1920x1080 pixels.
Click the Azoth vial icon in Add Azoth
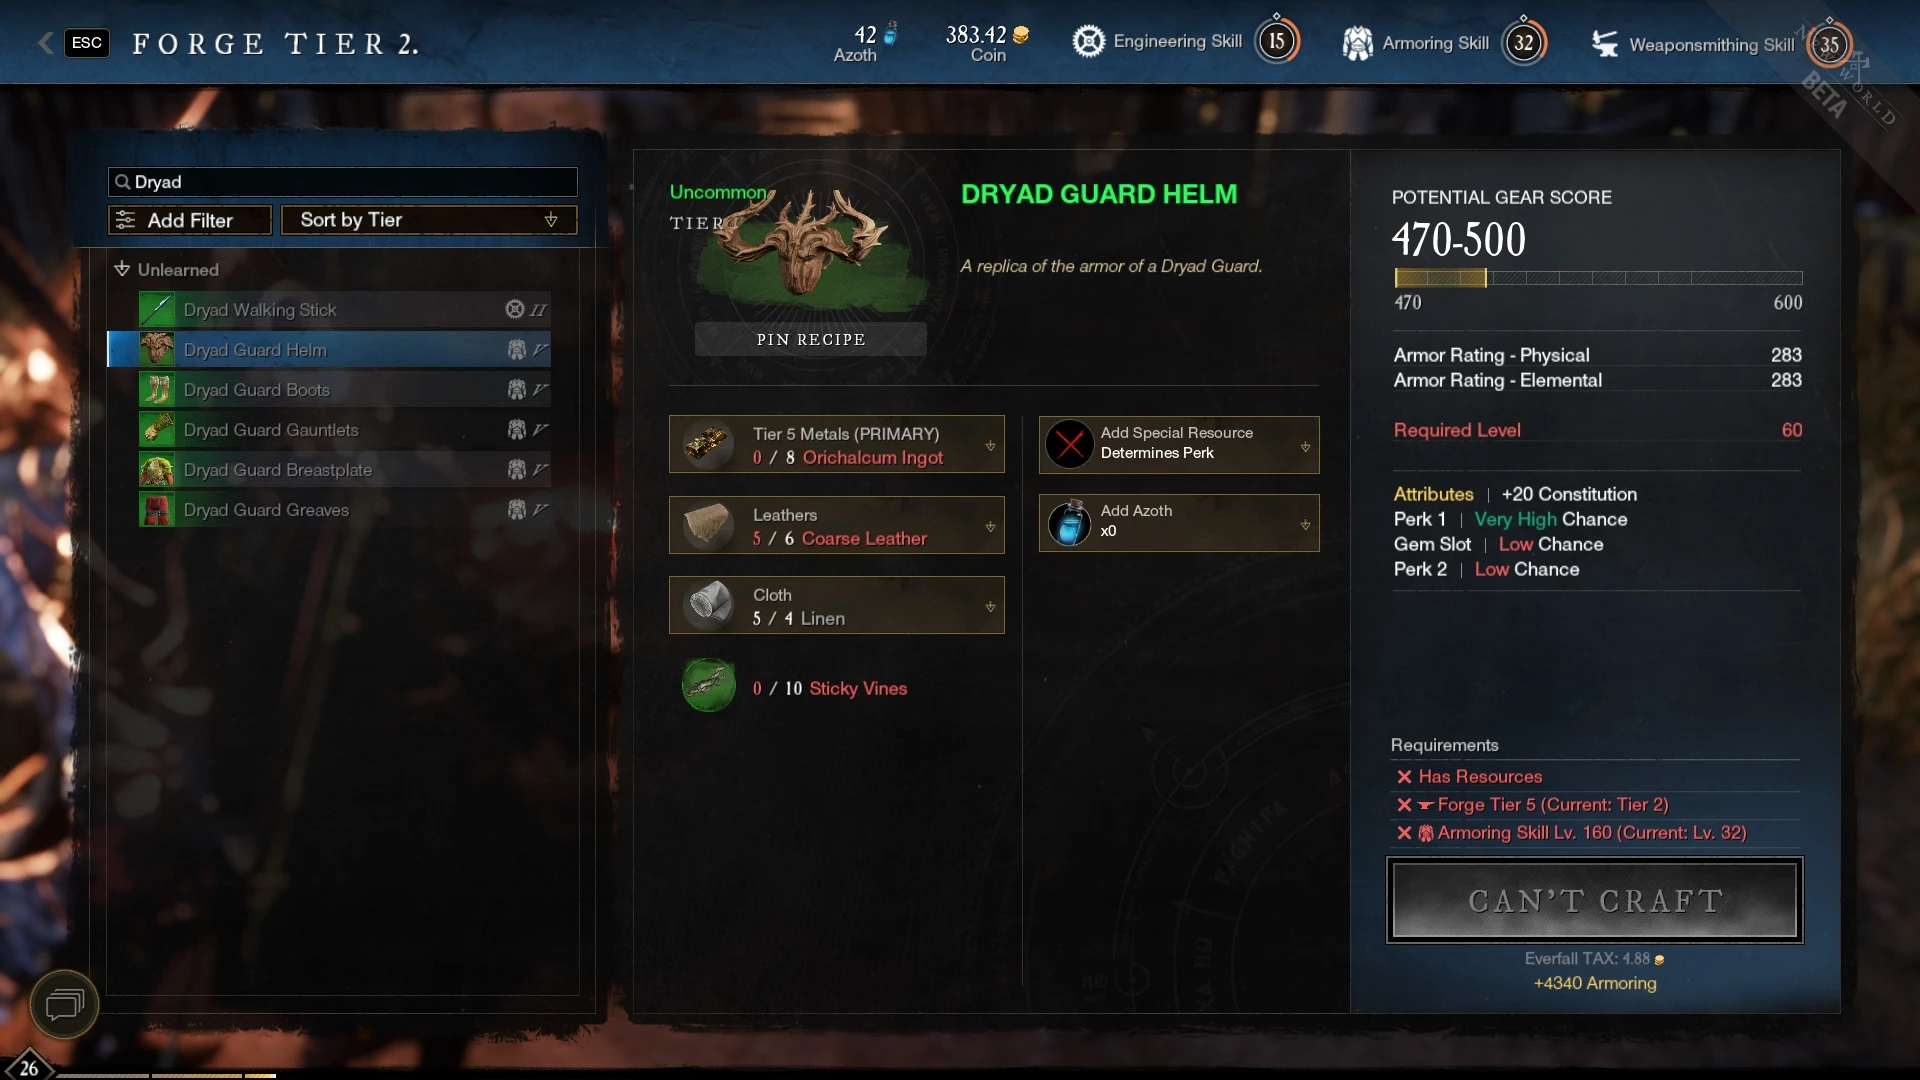coord(1069,523)
